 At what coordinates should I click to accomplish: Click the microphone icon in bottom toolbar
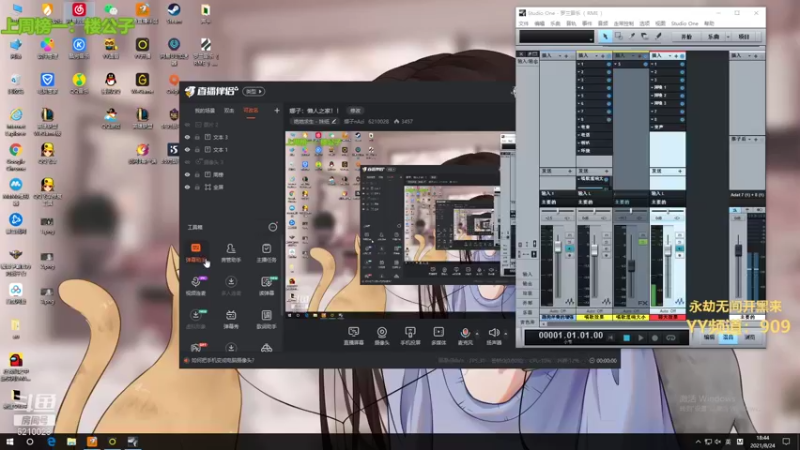pos(465,332)
